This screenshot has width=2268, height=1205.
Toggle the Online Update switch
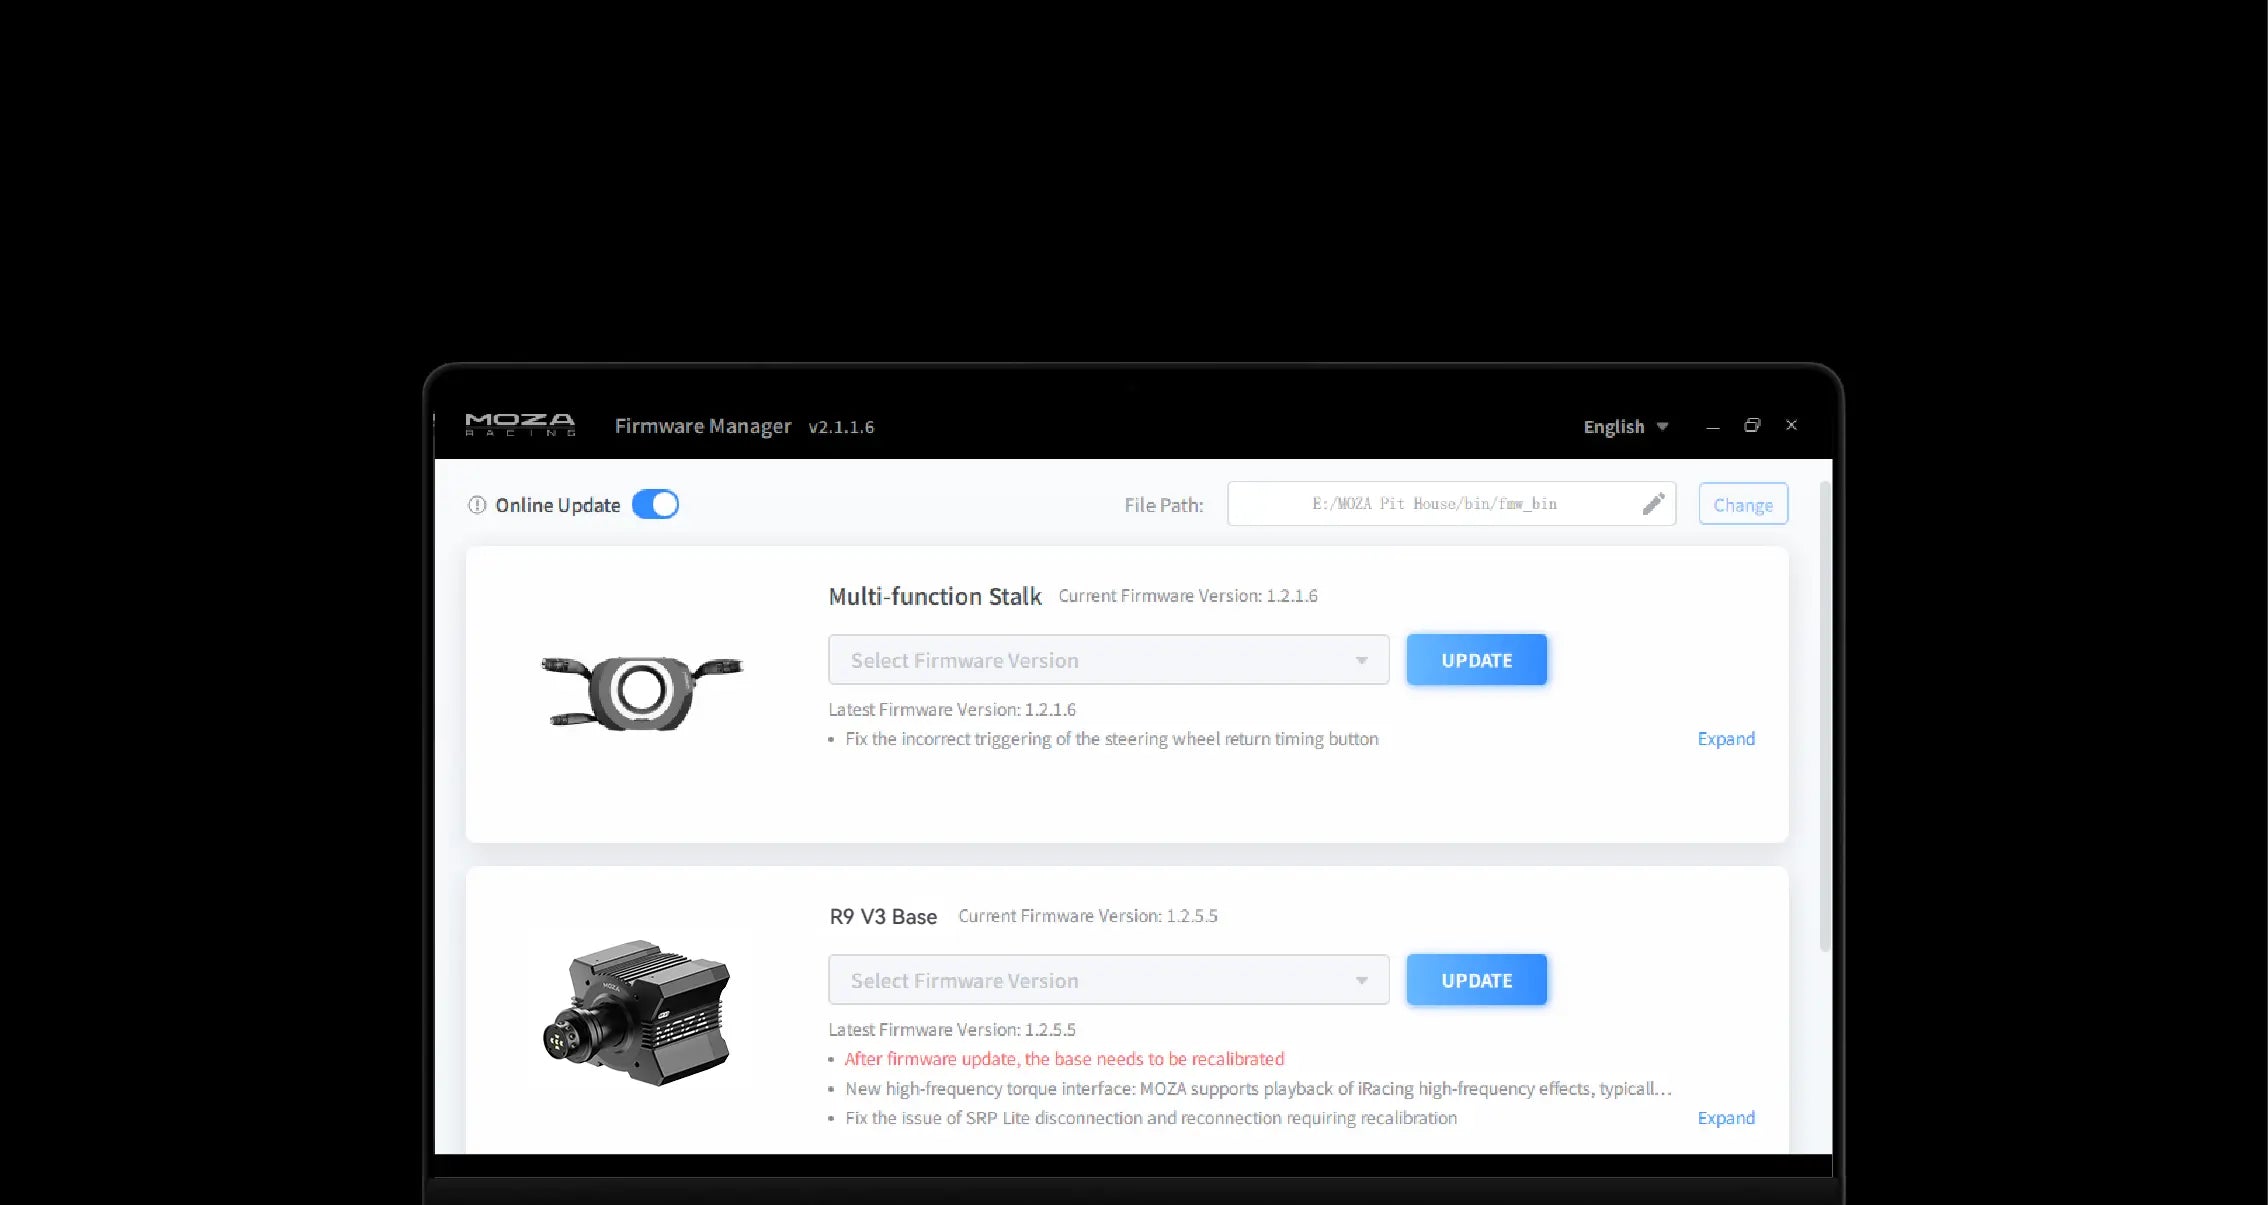point(655,504)
